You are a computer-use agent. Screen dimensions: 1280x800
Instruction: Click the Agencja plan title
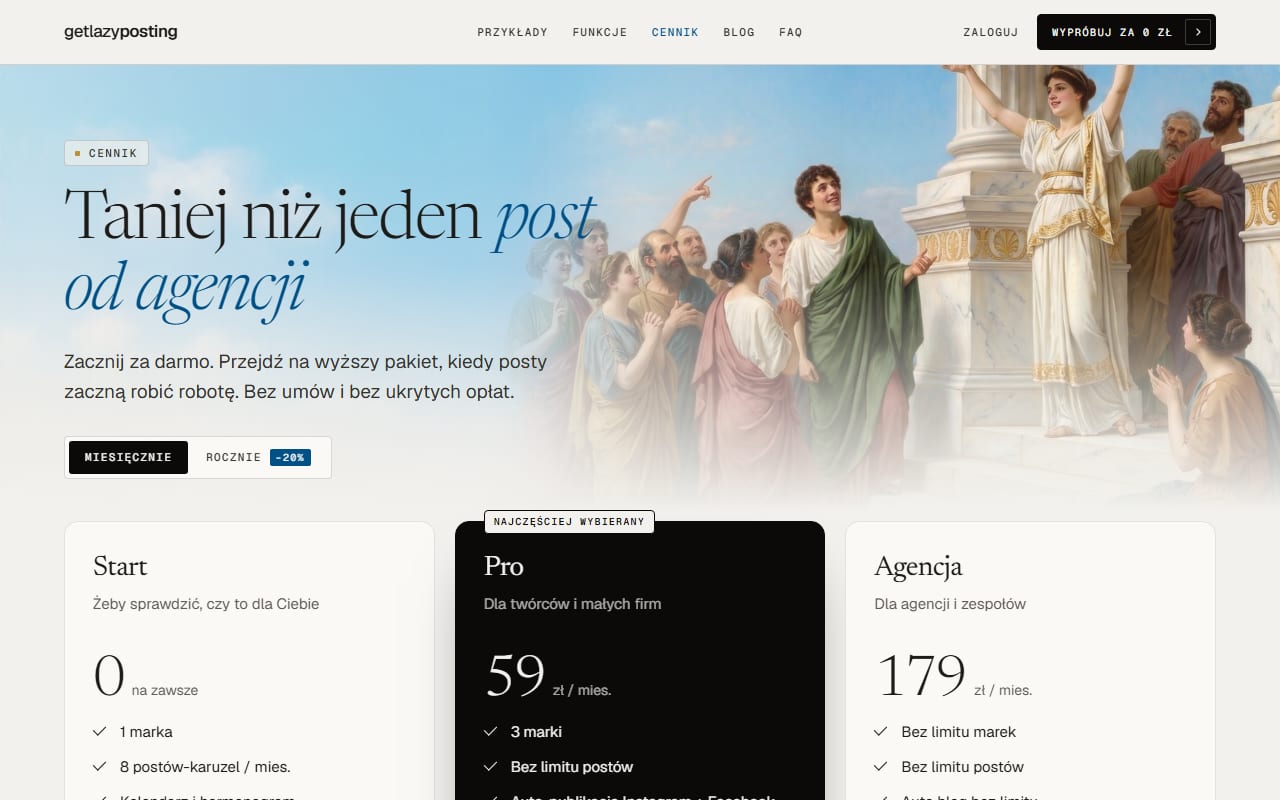pyautogui.click(x=918, y=567)
